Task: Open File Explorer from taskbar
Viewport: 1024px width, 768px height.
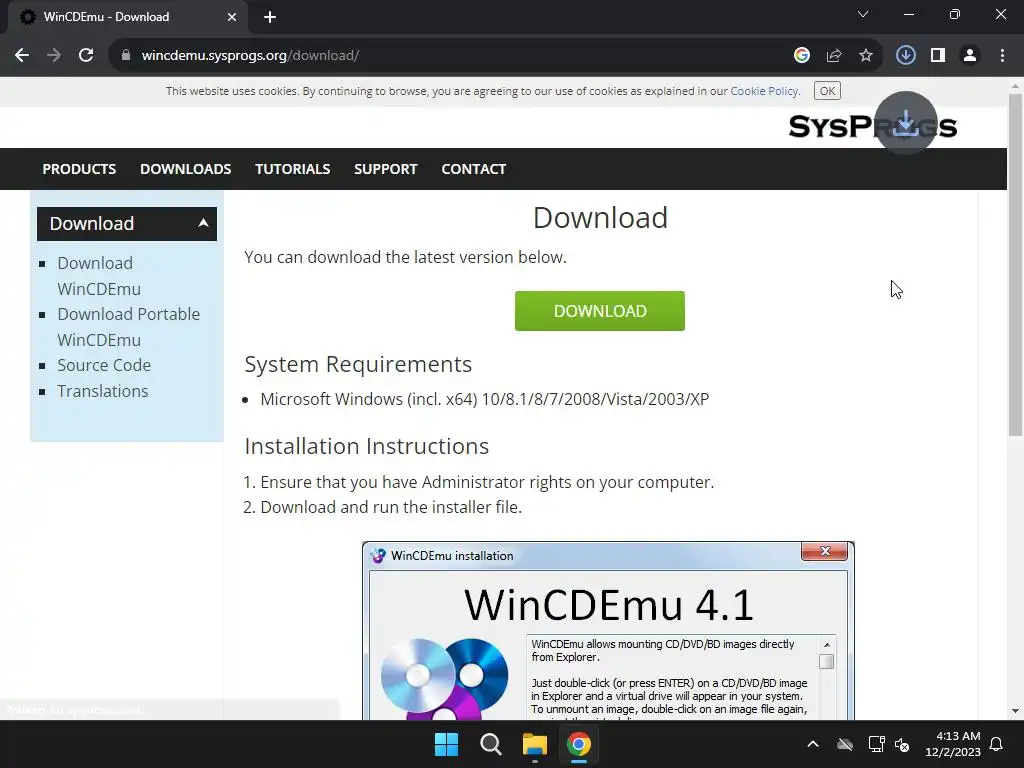Action: tap(535, 744)
